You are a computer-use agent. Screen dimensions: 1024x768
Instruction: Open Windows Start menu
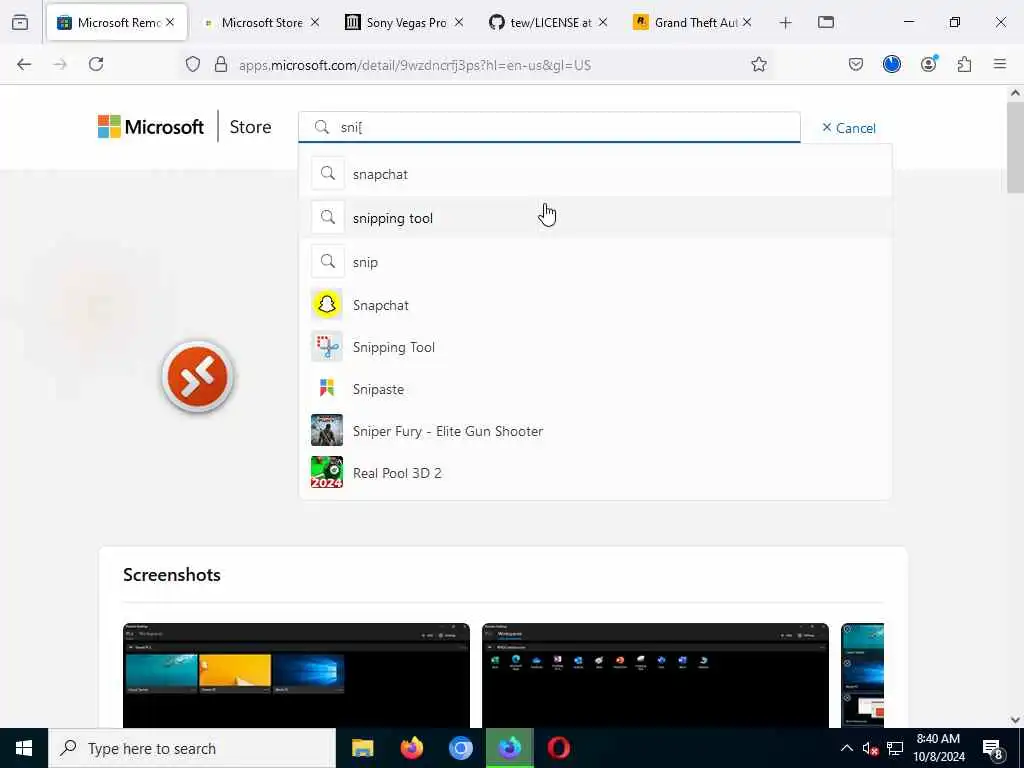pos(24,748)
